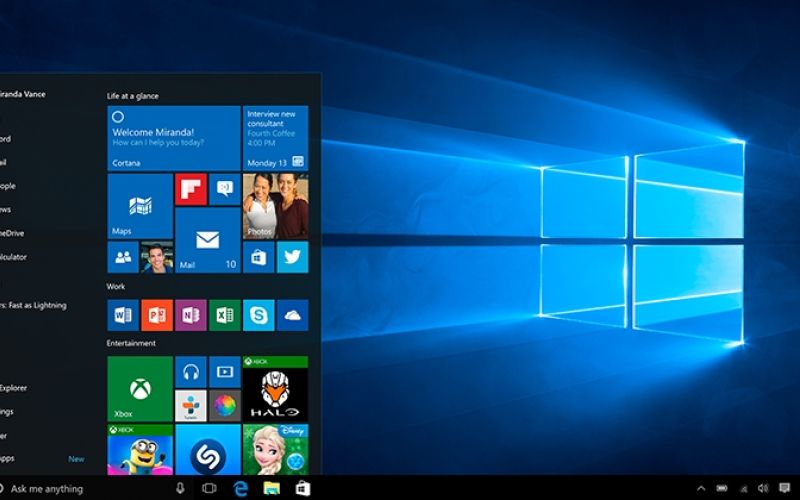800x500 pixels.
Task: Launch the Halo game tile
Action: click(276, 389)
